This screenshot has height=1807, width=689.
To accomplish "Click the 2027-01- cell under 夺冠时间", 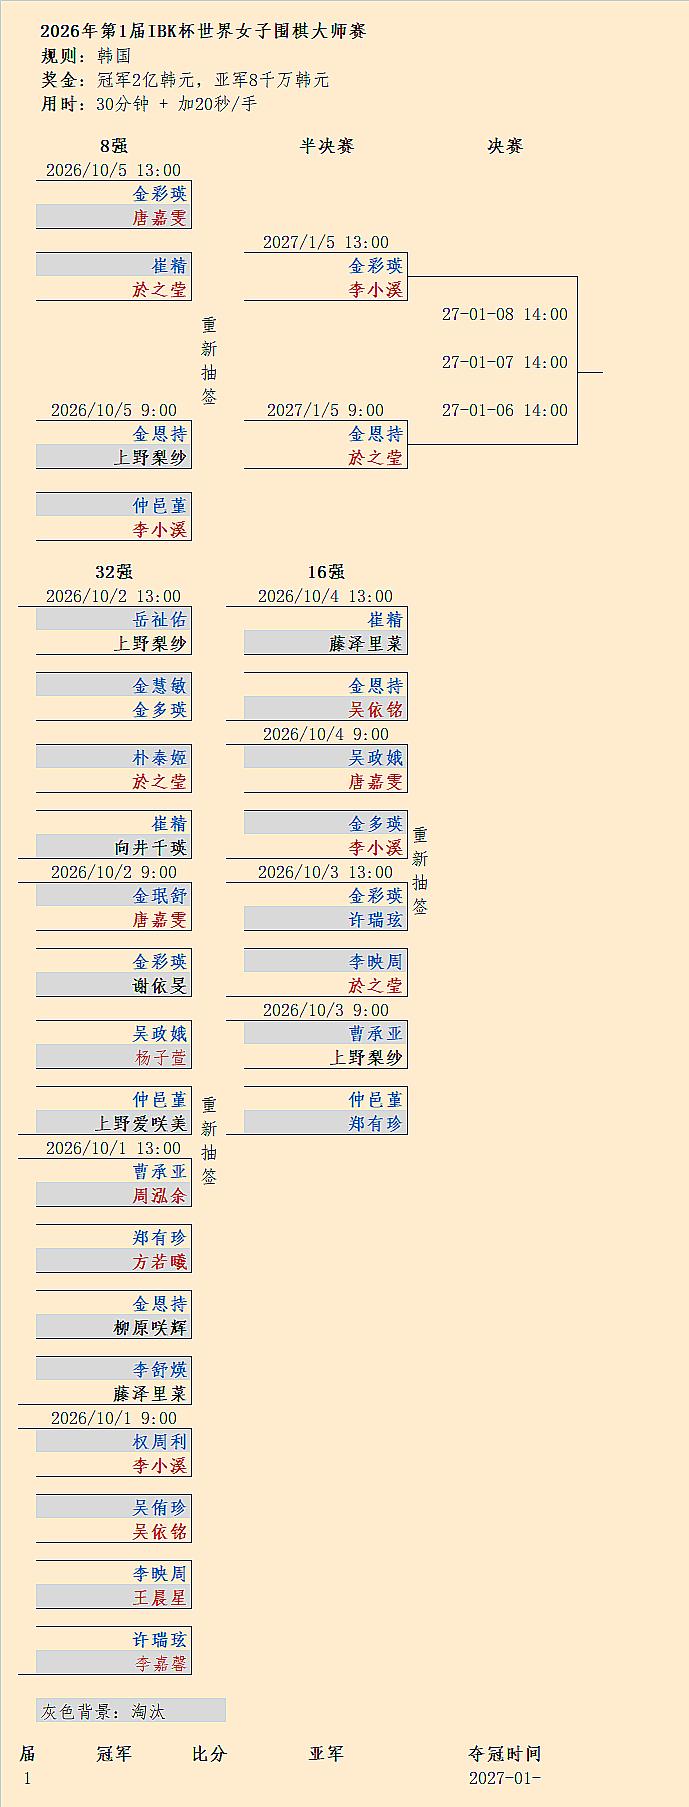I will click(505, 1778).
